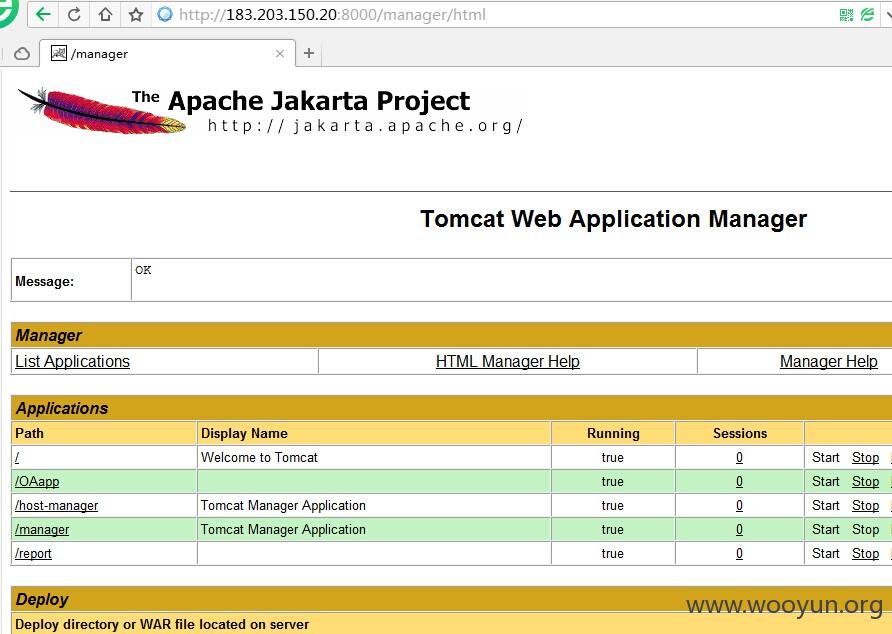
Task: Click the Running column header
Action: (x=613, y=433)
